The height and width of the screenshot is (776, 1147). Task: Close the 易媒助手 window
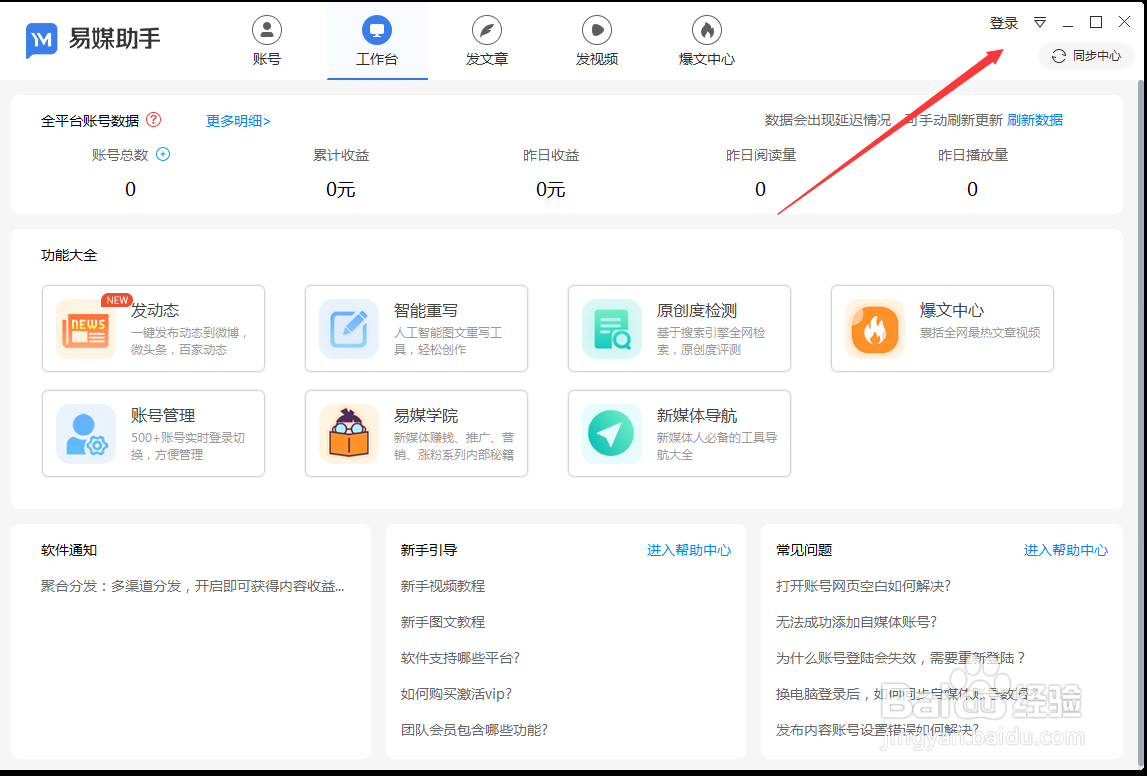(x=1124, y=23)
